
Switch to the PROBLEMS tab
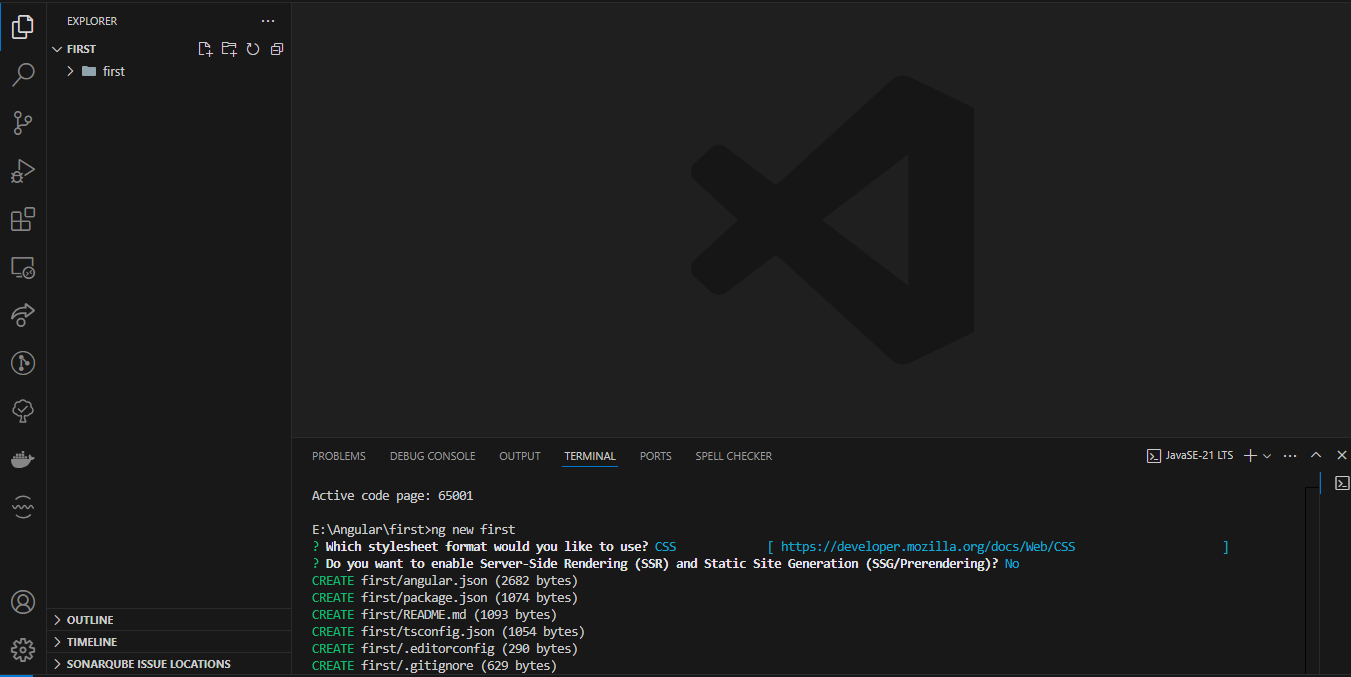[x=339, y=456]
